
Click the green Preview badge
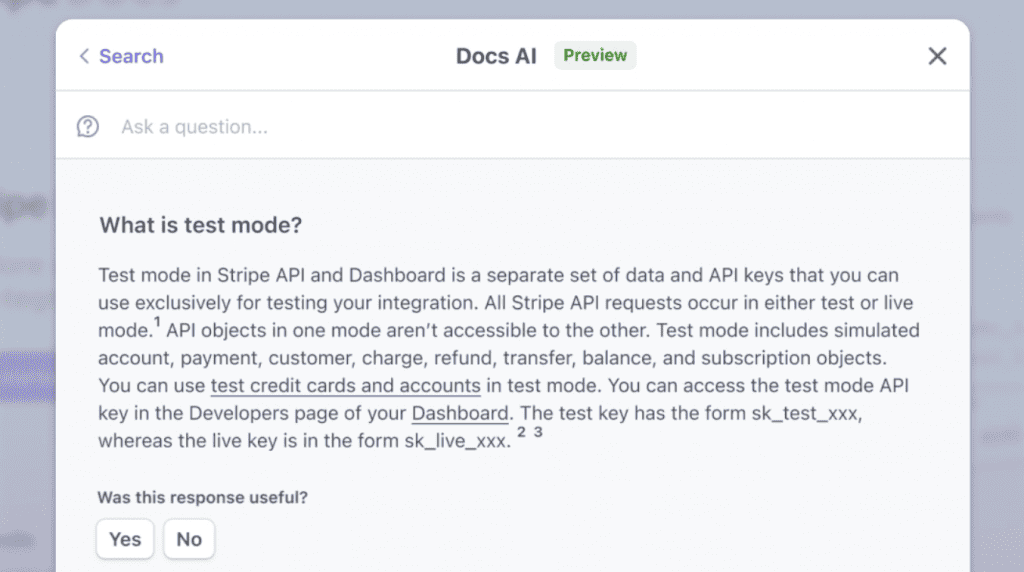click(x=595, y=55)
